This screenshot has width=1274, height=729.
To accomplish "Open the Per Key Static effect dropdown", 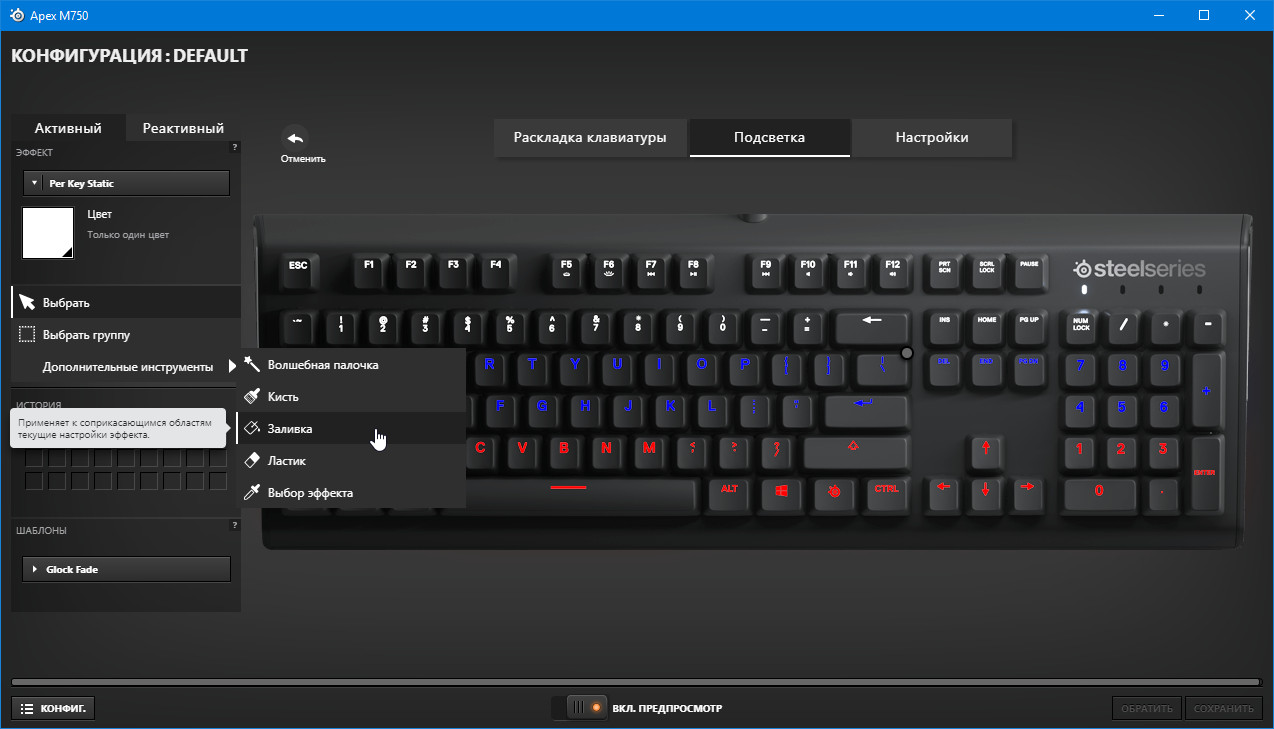I will 126,183.
